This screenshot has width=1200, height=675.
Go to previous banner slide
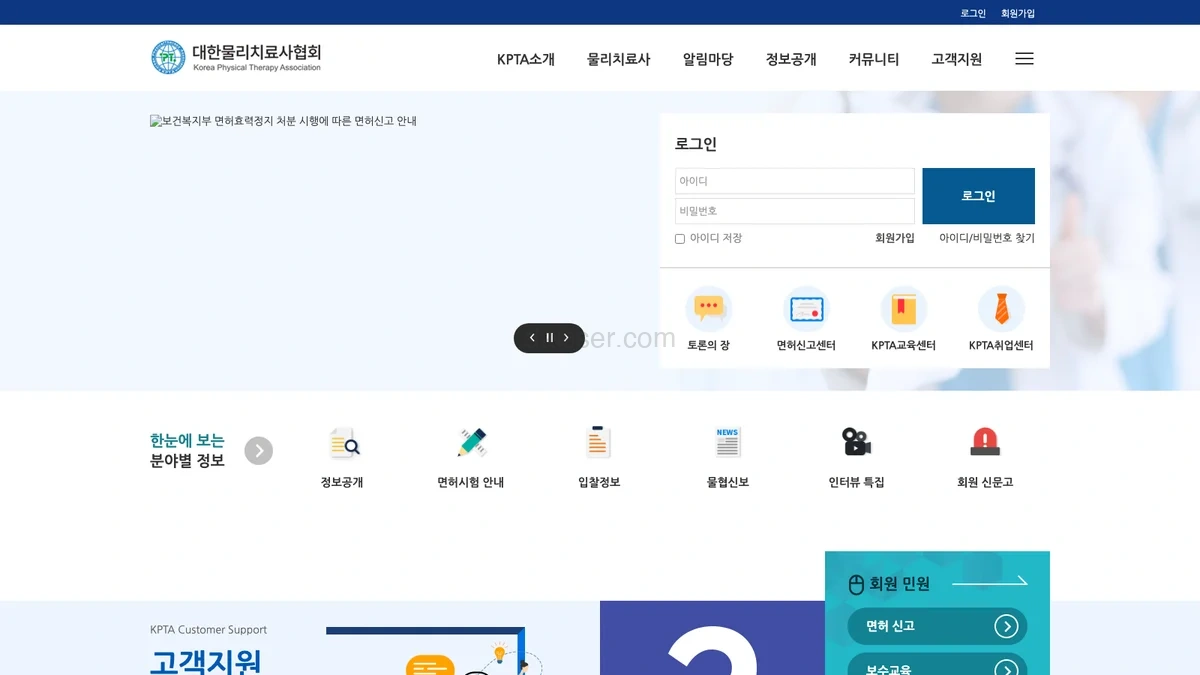tap(532, 338)
